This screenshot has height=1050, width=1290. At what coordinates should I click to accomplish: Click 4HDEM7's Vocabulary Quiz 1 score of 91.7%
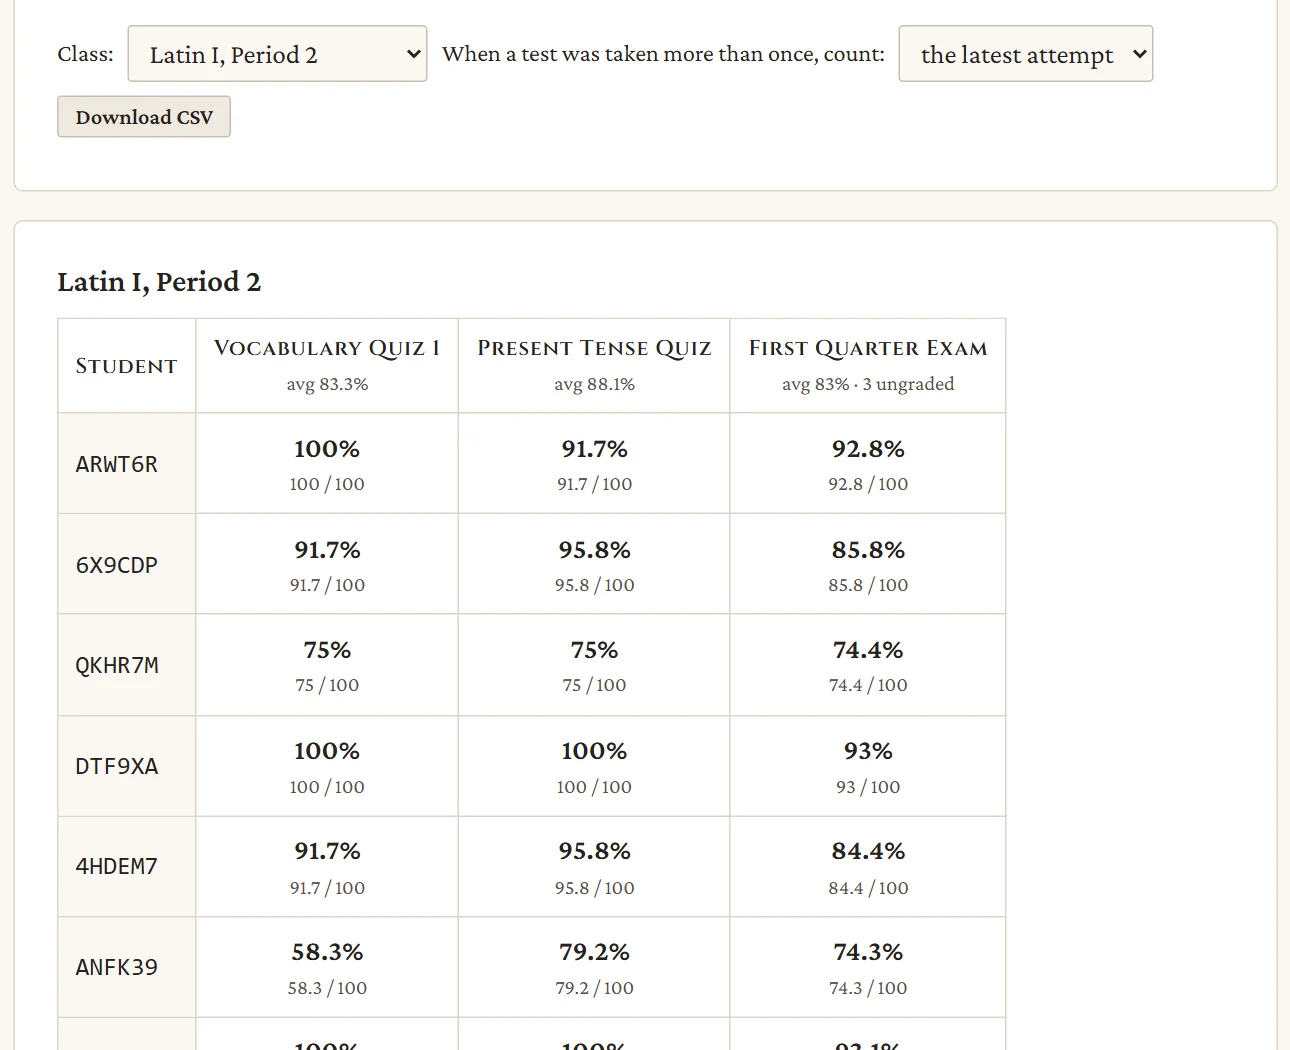[x=327, y=851]
